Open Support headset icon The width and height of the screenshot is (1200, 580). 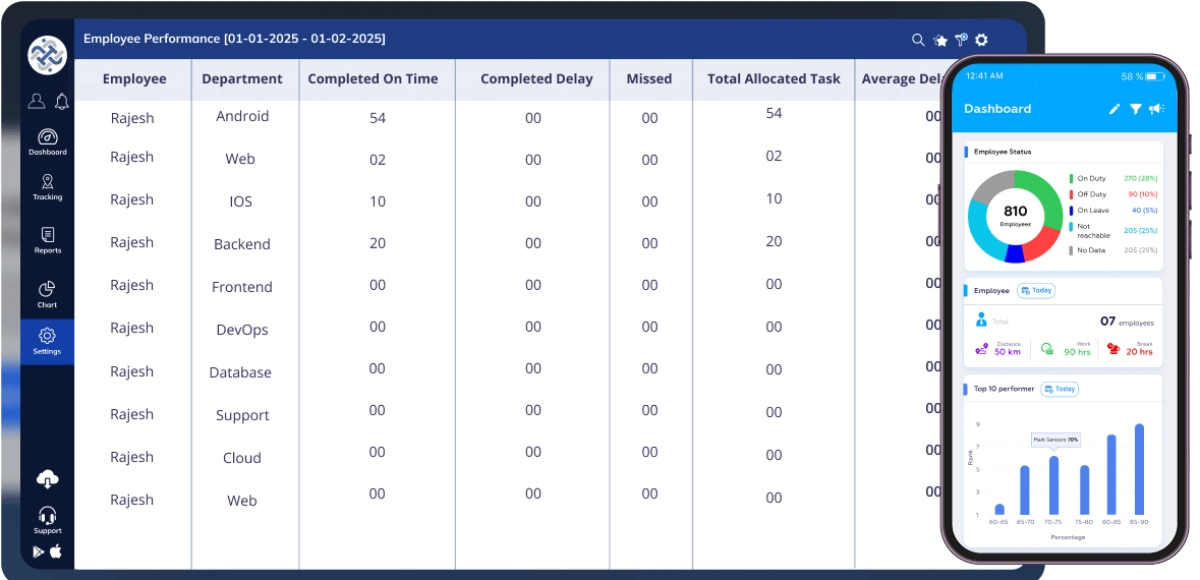(x=47, y=520)
